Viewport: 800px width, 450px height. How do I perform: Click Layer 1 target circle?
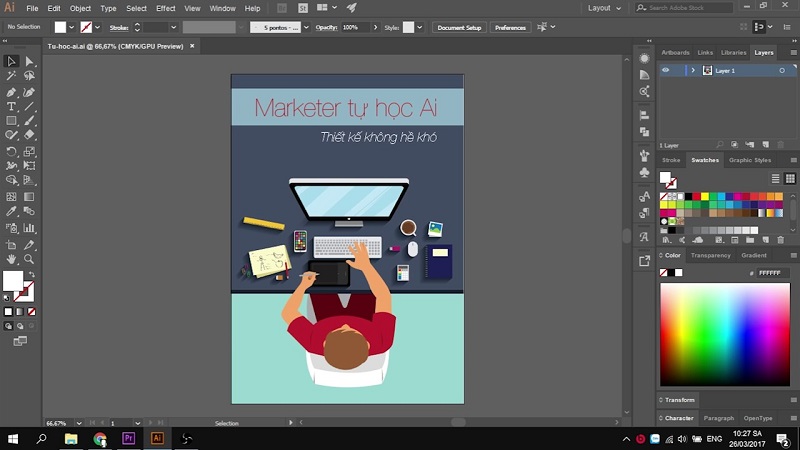coord(782,70)
